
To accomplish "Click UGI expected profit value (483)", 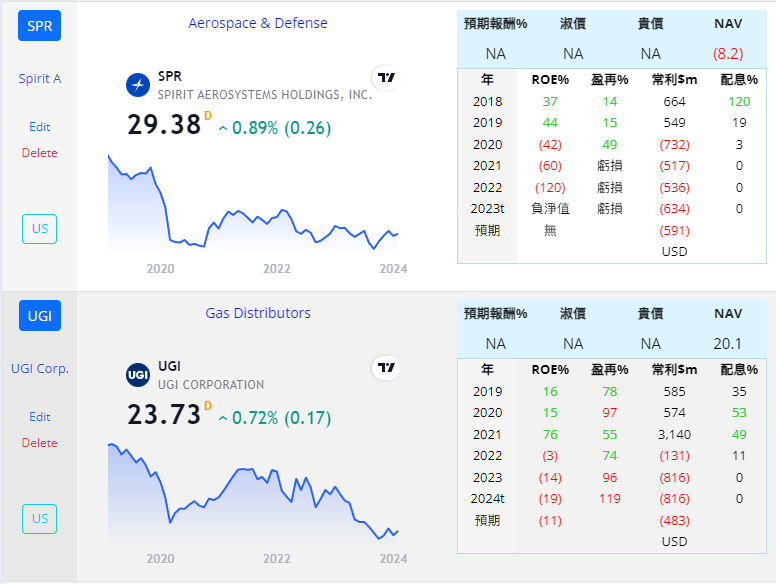I will 675,521.
